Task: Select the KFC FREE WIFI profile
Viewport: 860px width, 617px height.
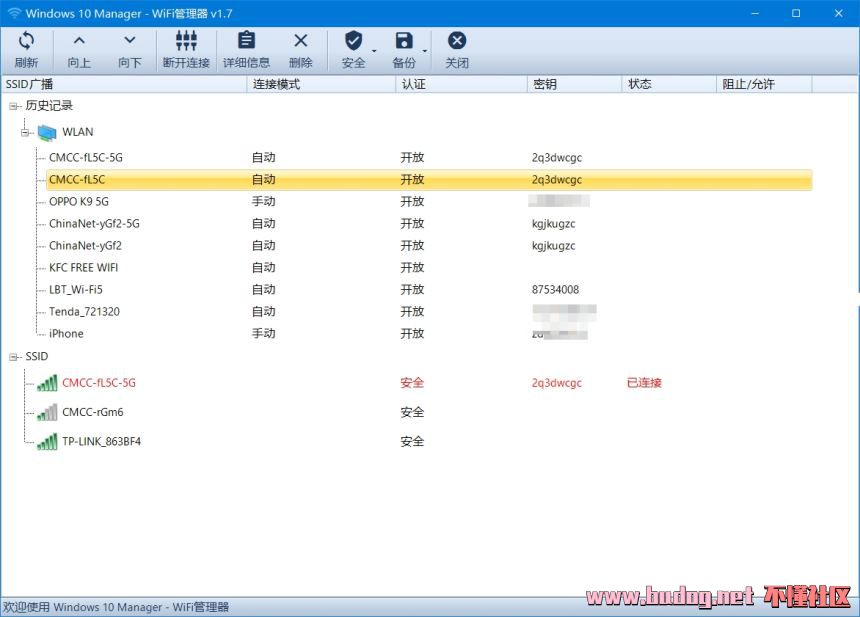Action: point(83,268)
